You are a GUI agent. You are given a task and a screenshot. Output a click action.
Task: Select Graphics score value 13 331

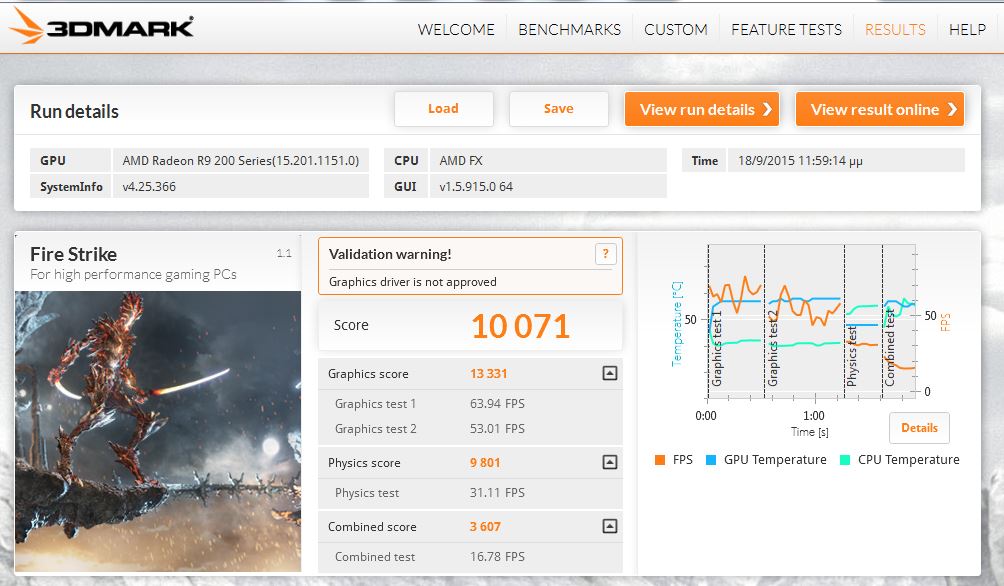[x=488, y=373]
